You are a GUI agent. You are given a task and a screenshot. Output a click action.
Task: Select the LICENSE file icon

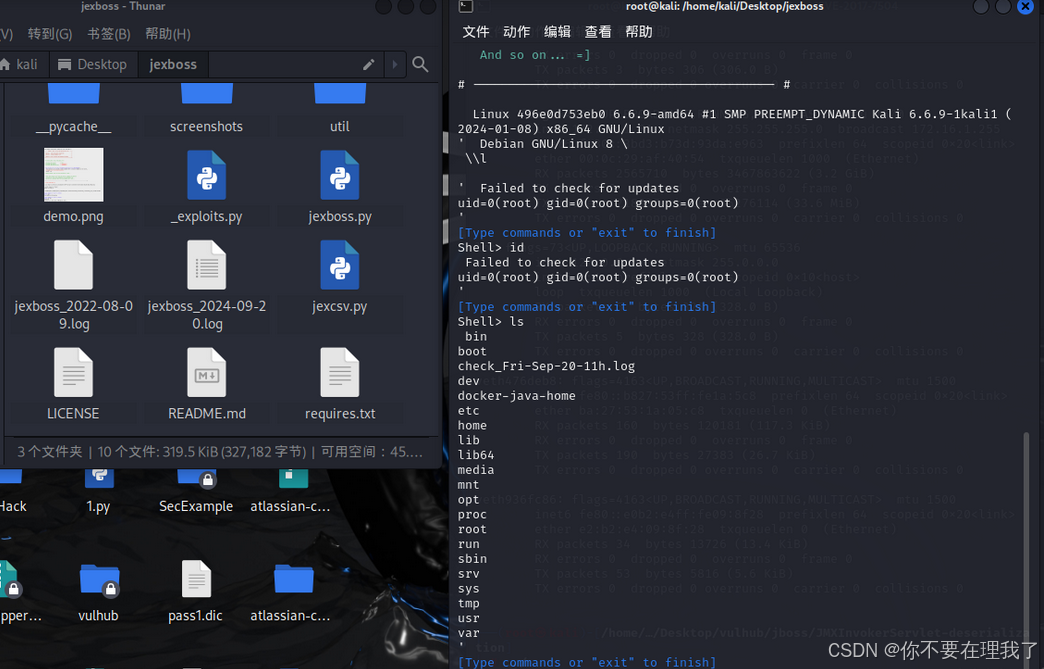tap(73, 372)
